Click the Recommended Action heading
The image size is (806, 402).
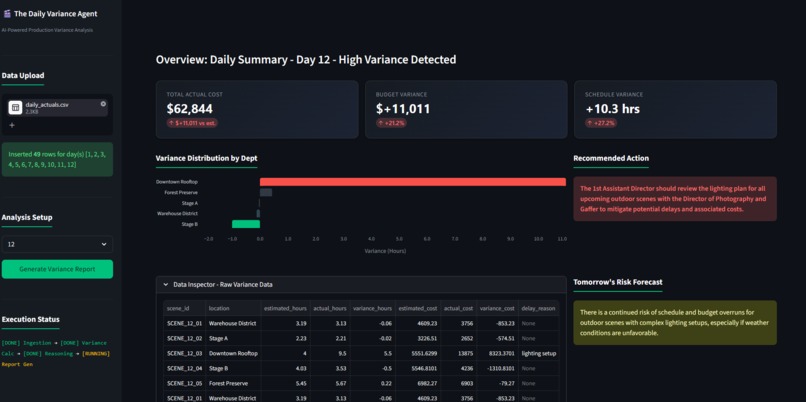[x=611, y=158]
